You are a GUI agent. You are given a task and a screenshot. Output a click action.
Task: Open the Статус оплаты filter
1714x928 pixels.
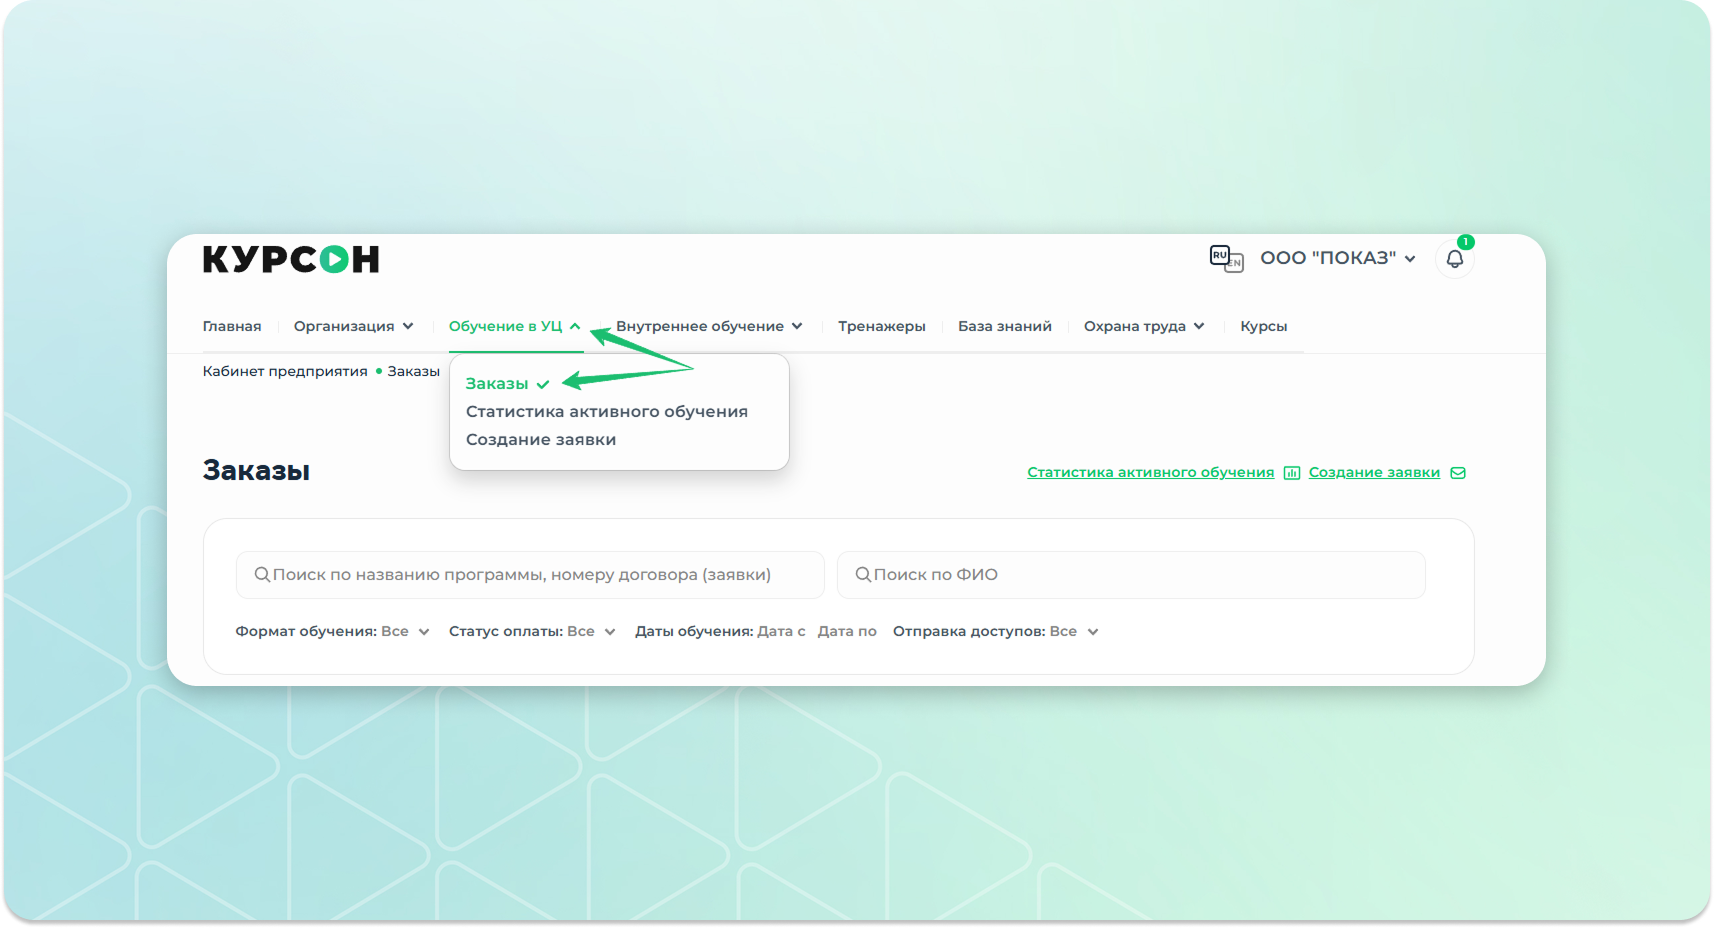531,632
